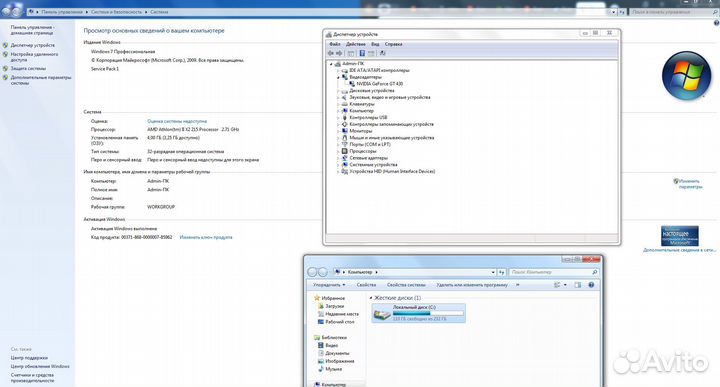Expand the Дисковые устройства category

click(338, 91)
